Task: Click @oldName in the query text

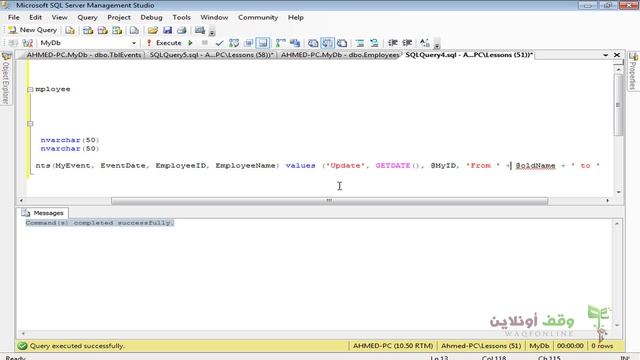Action: tap(535, 166)
